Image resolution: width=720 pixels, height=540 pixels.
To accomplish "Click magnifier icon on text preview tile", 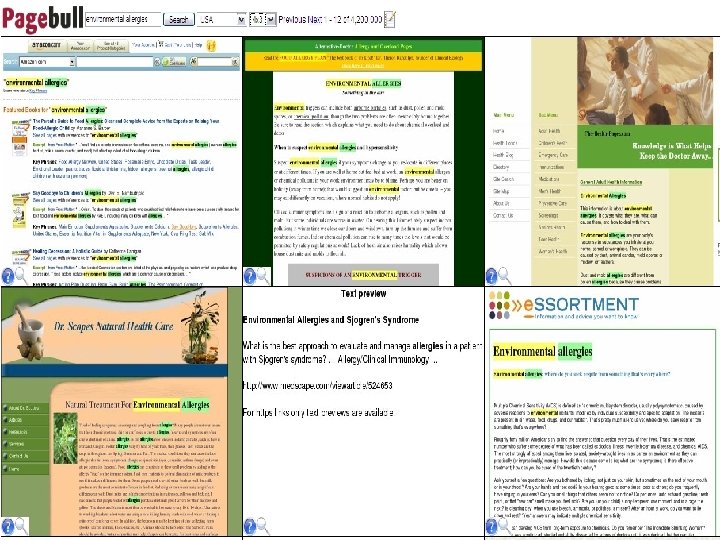I will click(263, 526).
